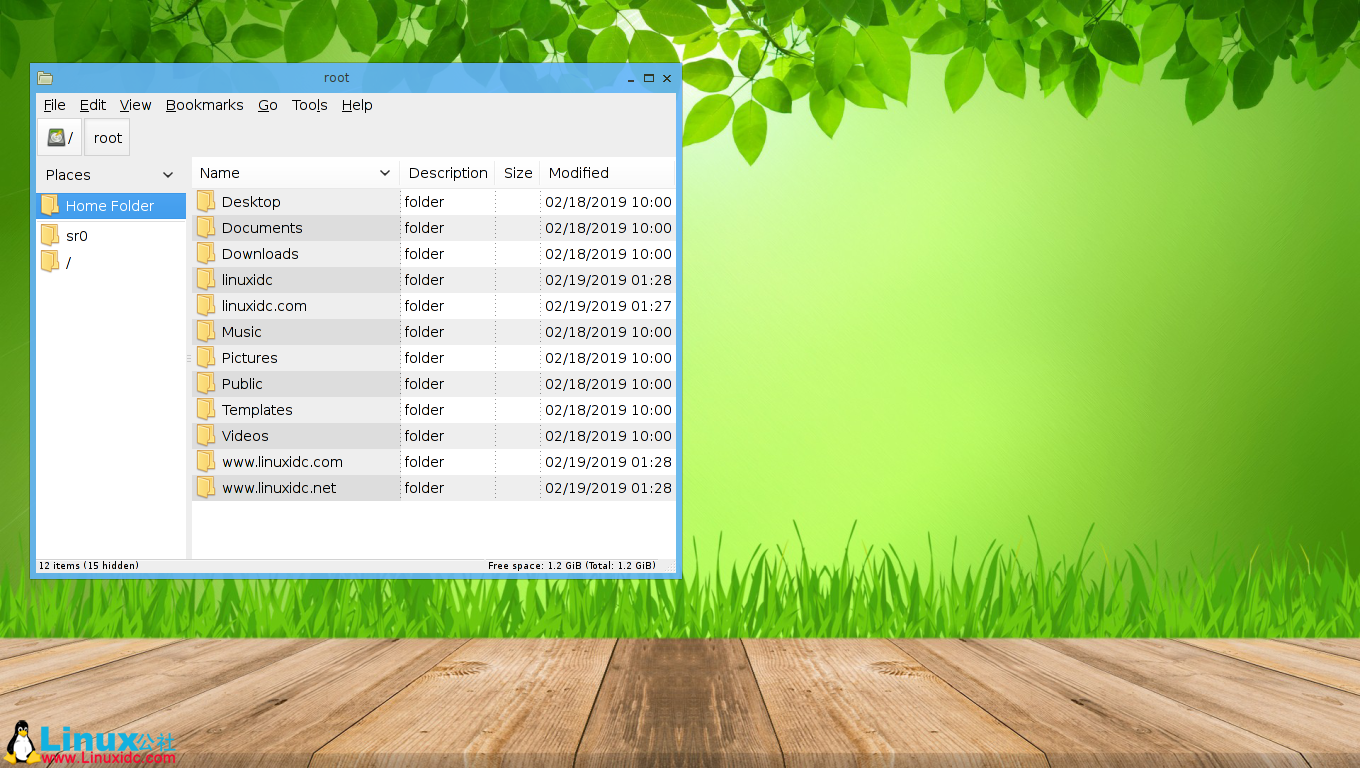The height and width of the screenshot is (768, 1360).
Task: Select the www.linuxidc.net folder icon
Action: click(206, 487)
